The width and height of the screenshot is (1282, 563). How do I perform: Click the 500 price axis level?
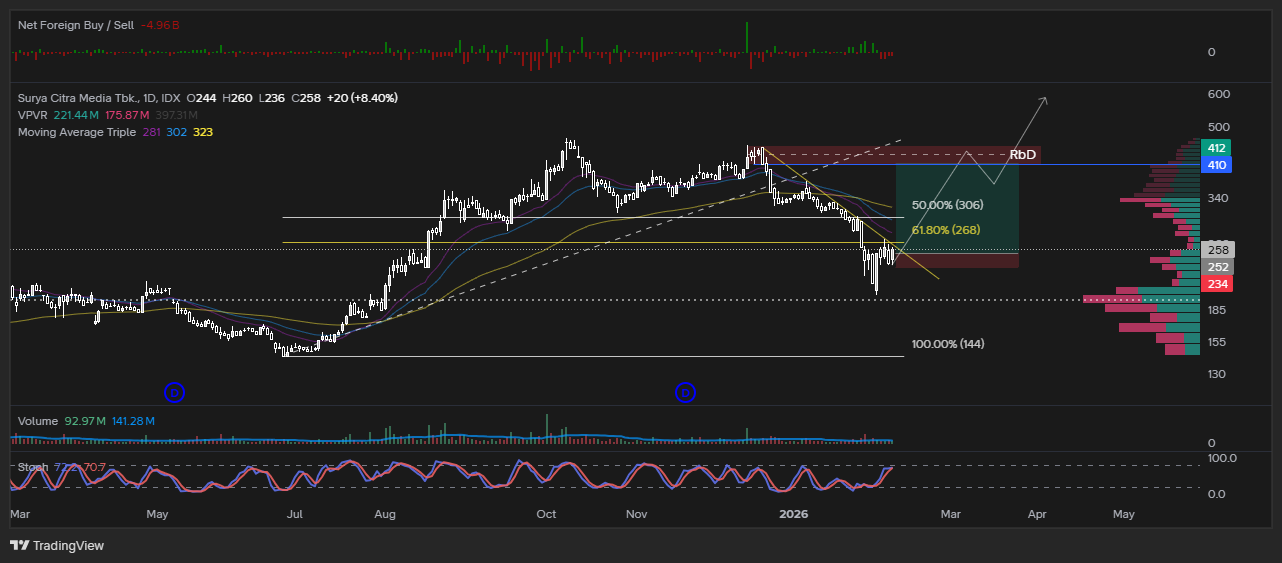(x=1219, y=127)
